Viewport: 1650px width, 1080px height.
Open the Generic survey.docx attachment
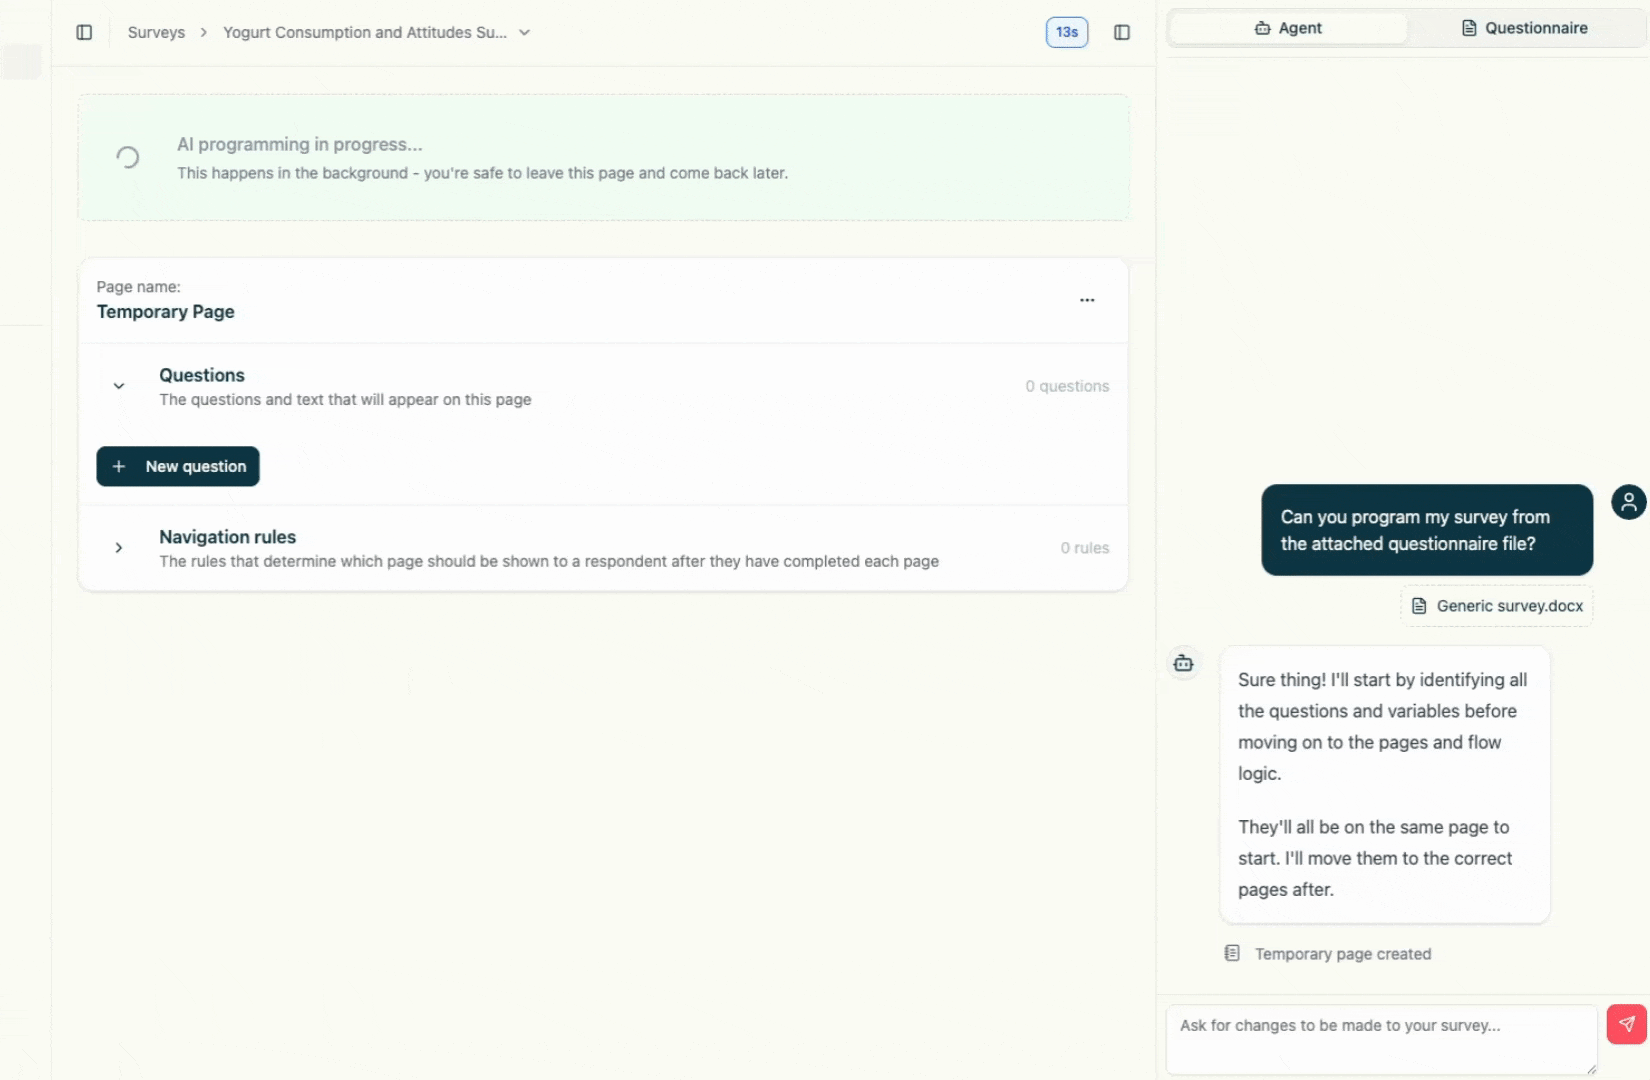coord(1509,606)
